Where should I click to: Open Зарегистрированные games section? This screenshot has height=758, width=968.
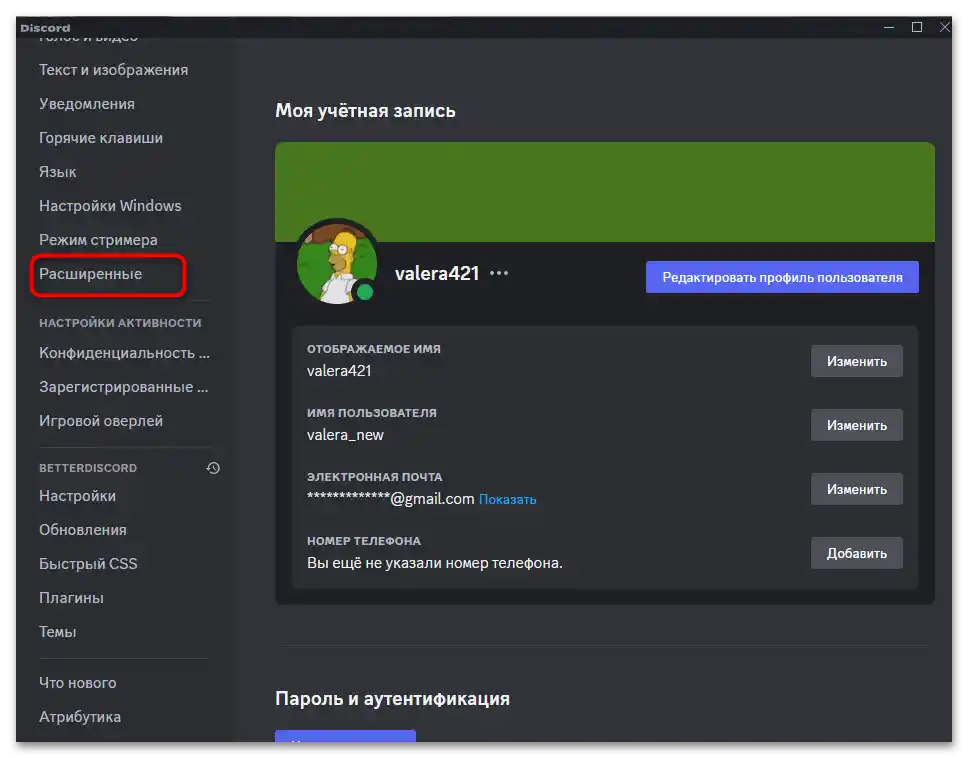click(124, 386)
